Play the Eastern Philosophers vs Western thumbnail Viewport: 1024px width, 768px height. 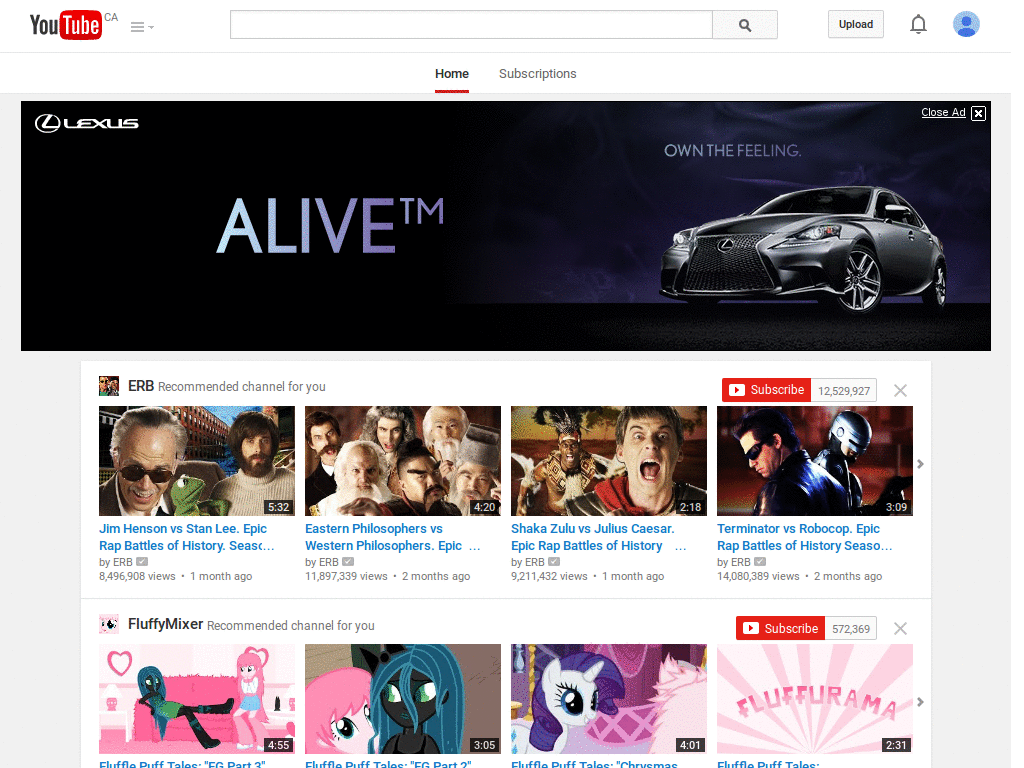(x=403, y=461)
